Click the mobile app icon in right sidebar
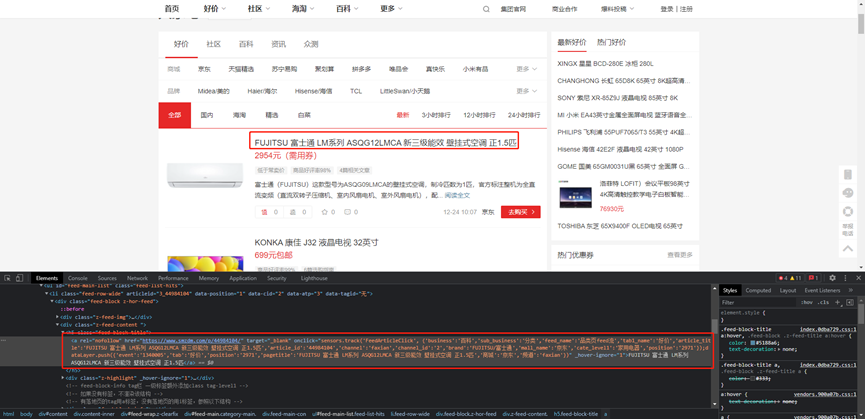Image resolution: width=865 pixels, height=419 pixels. click(x=848, y=174)
